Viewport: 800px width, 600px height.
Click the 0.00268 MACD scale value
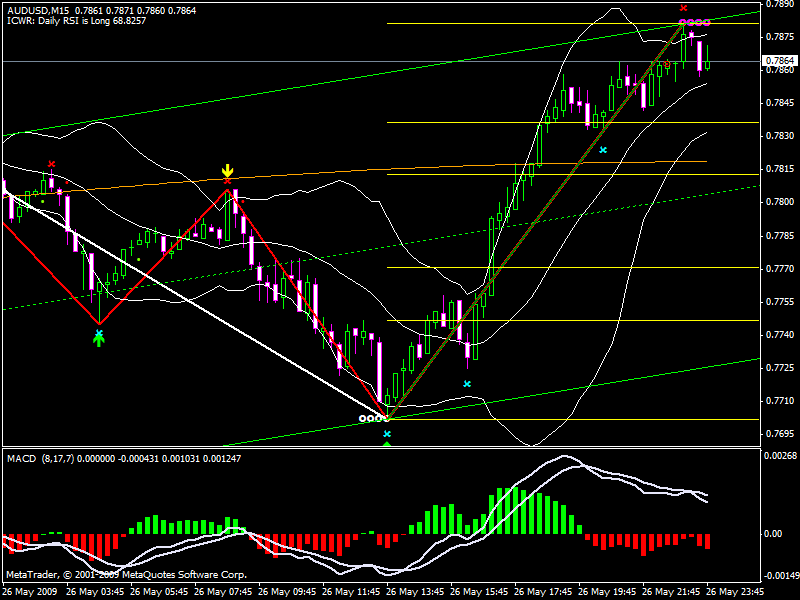(x=780, y=456)
